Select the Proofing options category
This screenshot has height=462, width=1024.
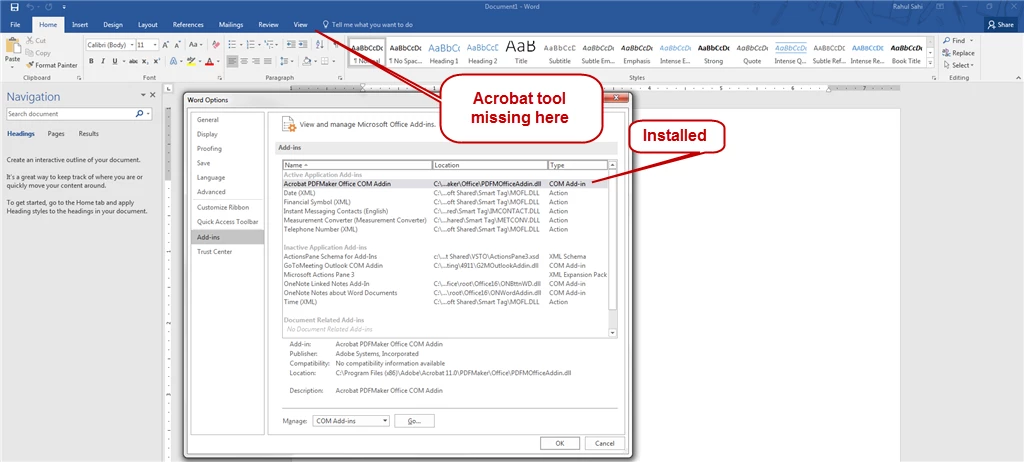pyautogui.click(x=209, y=148)
